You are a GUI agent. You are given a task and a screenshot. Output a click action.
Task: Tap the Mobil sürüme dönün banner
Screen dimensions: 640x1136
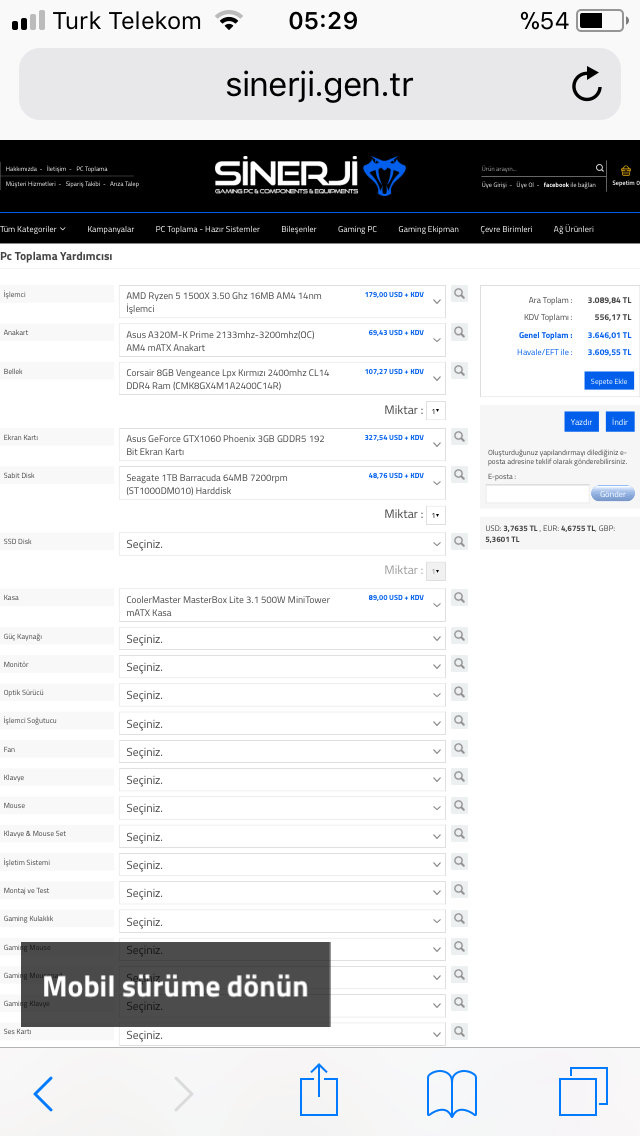175,985
